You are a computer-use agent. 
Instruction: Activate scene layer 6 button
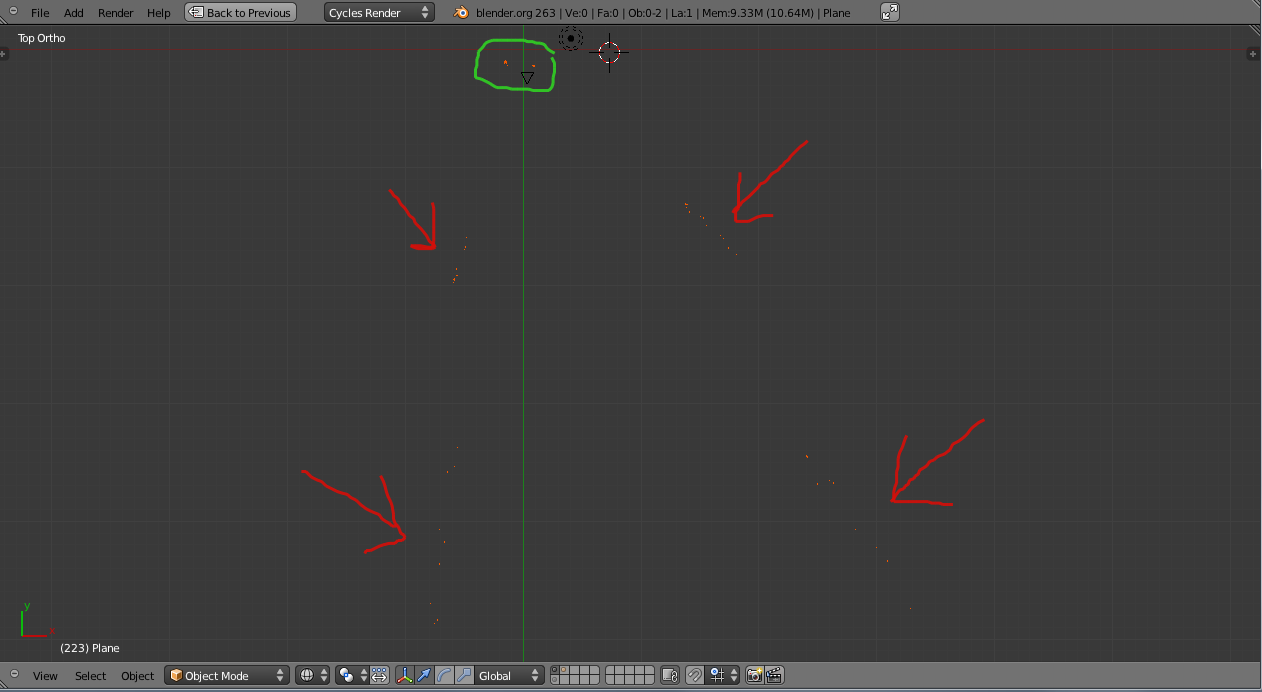(x=611, y=671)
